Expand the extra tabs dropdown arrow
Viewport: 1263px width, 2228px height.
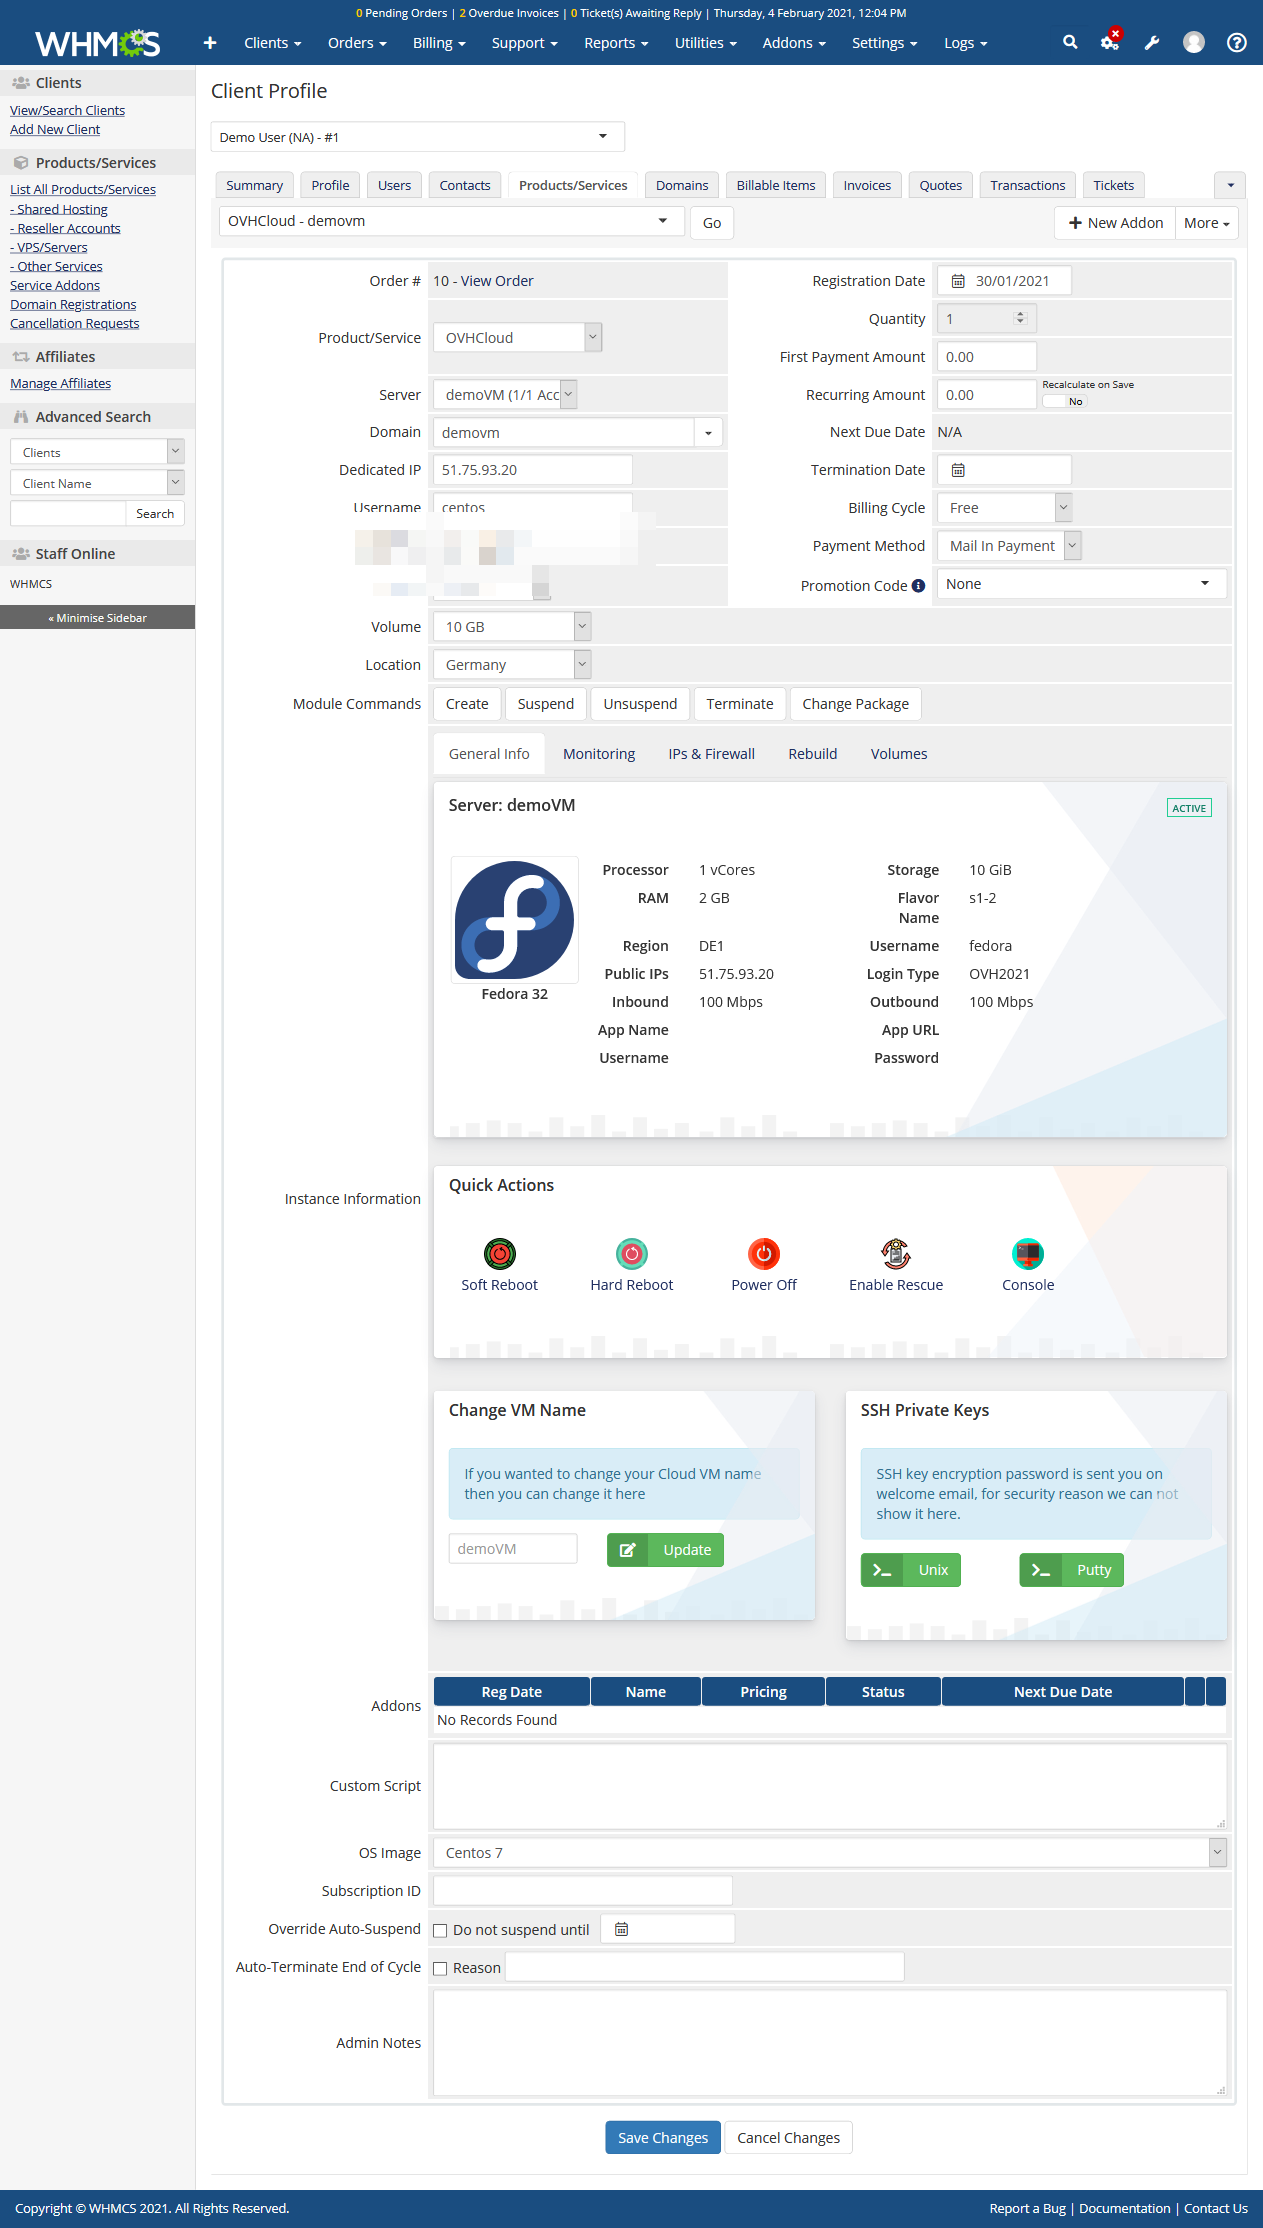point(1231,185)
